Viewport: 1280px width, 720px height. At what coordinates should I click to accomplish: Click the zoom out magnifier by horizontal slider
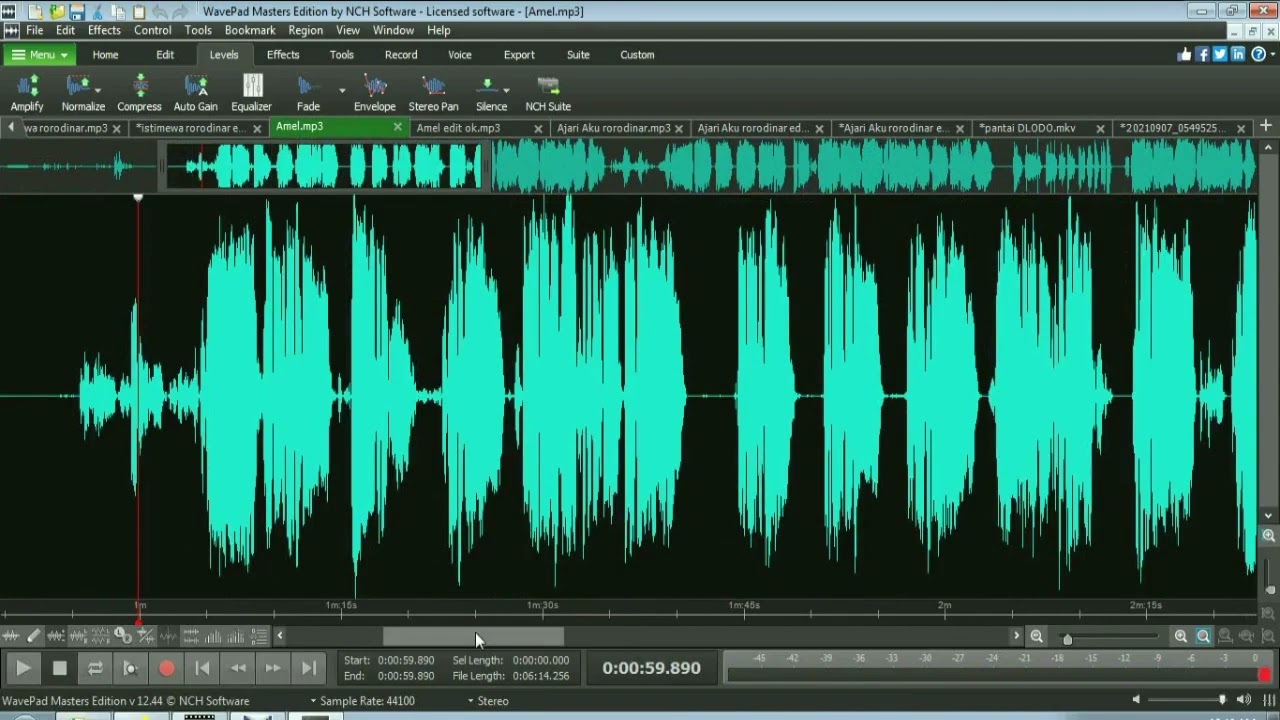click(1037, 636)
